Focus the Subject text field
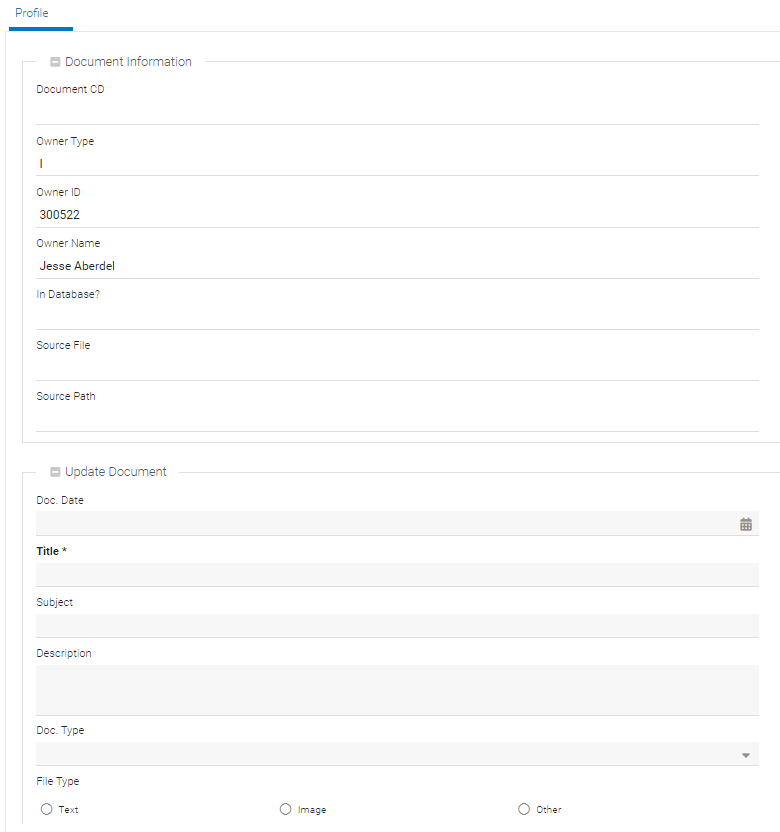The image size is (780, 832). pyautogui.click(x=397, y=626)
